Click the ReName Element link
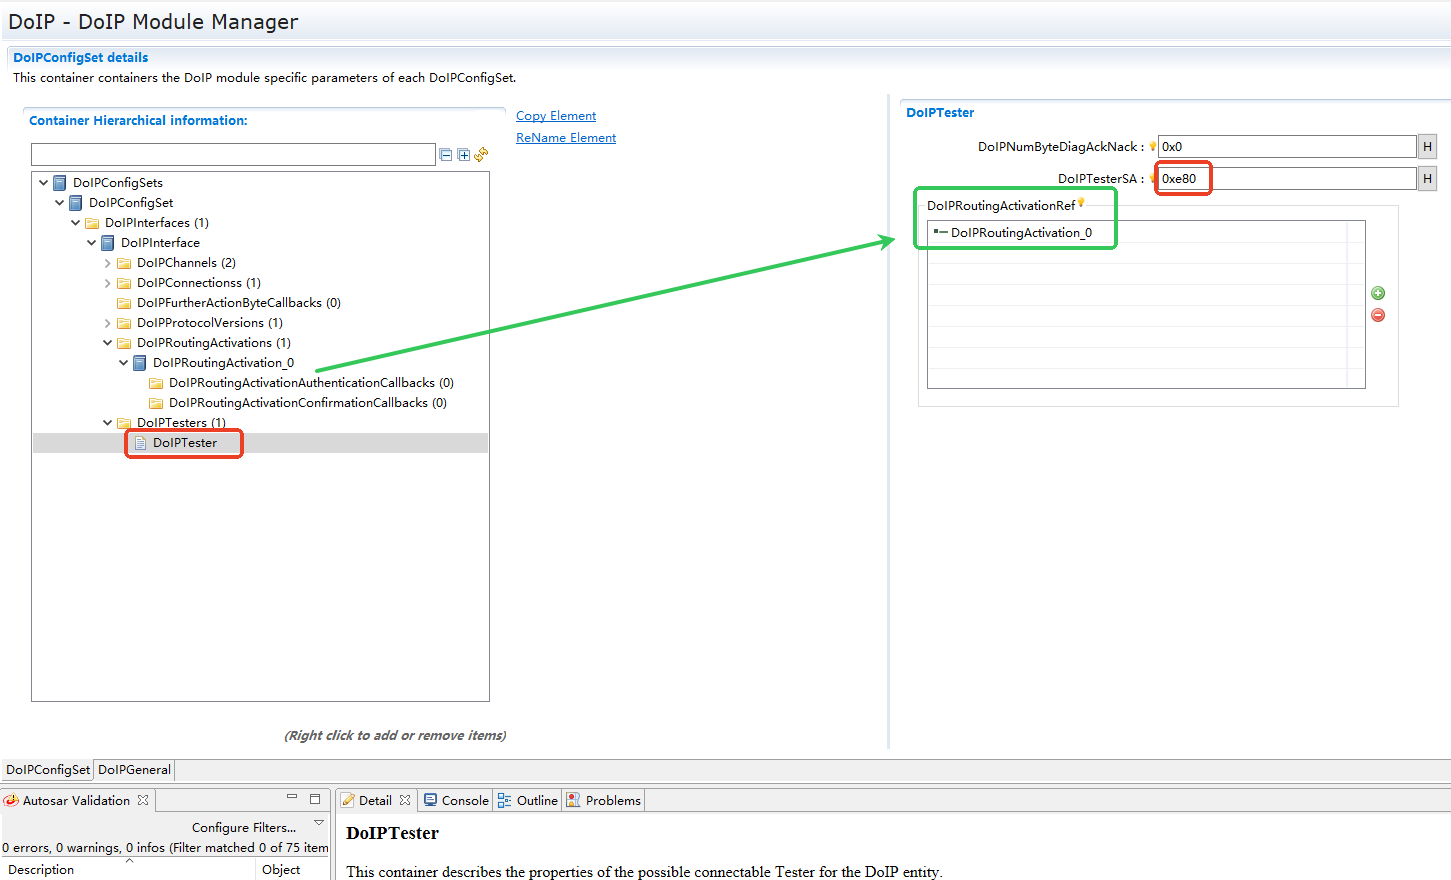The height and width of the screenshot is (880, 1451). click(x=566, y=138)
